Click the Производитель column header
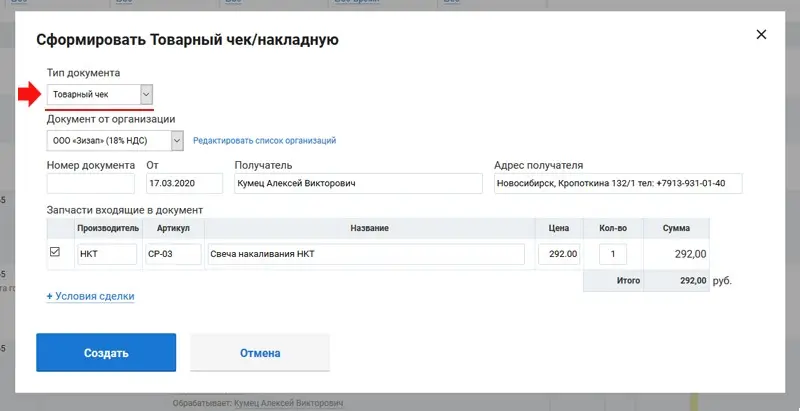800x411 pixels. click(x=108, y=228)
